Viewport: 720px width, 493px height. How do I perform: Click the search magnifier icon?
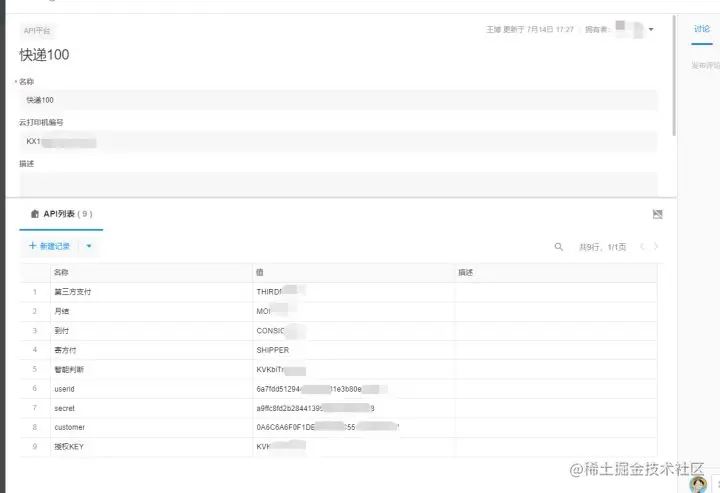click(x=558, y=247)
